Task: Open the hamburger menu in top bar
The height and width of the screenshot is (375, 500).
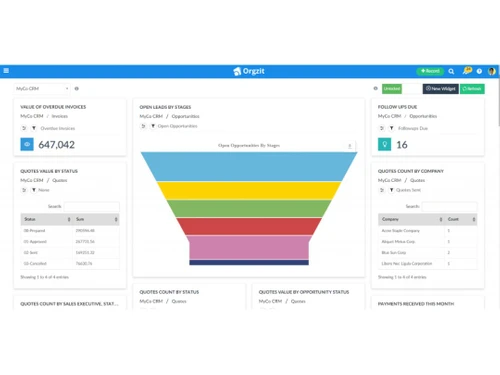Action: [x=6, y=71]
